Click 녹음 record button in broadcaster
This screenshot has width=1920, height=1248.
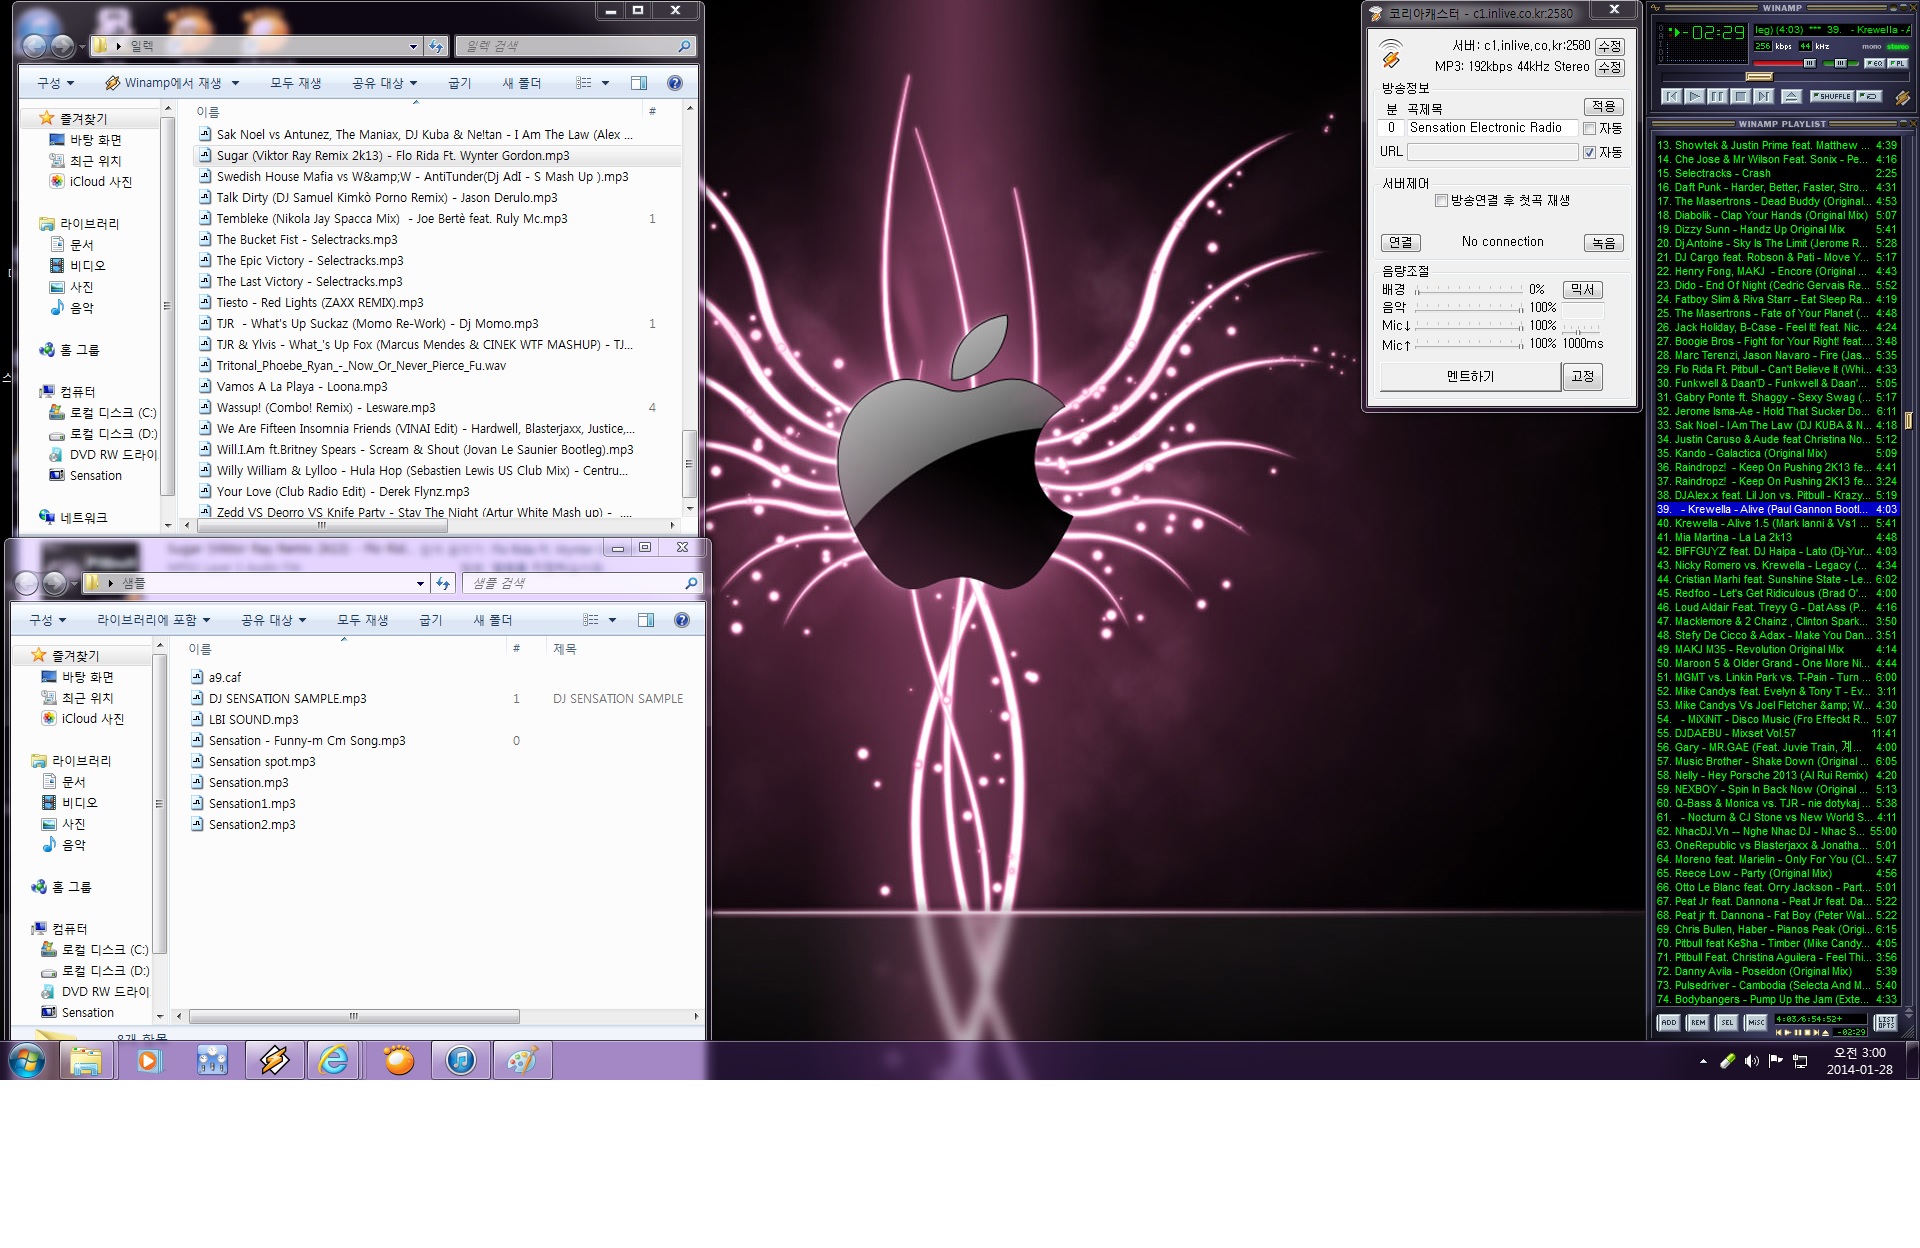click(x=1604, y=243)
